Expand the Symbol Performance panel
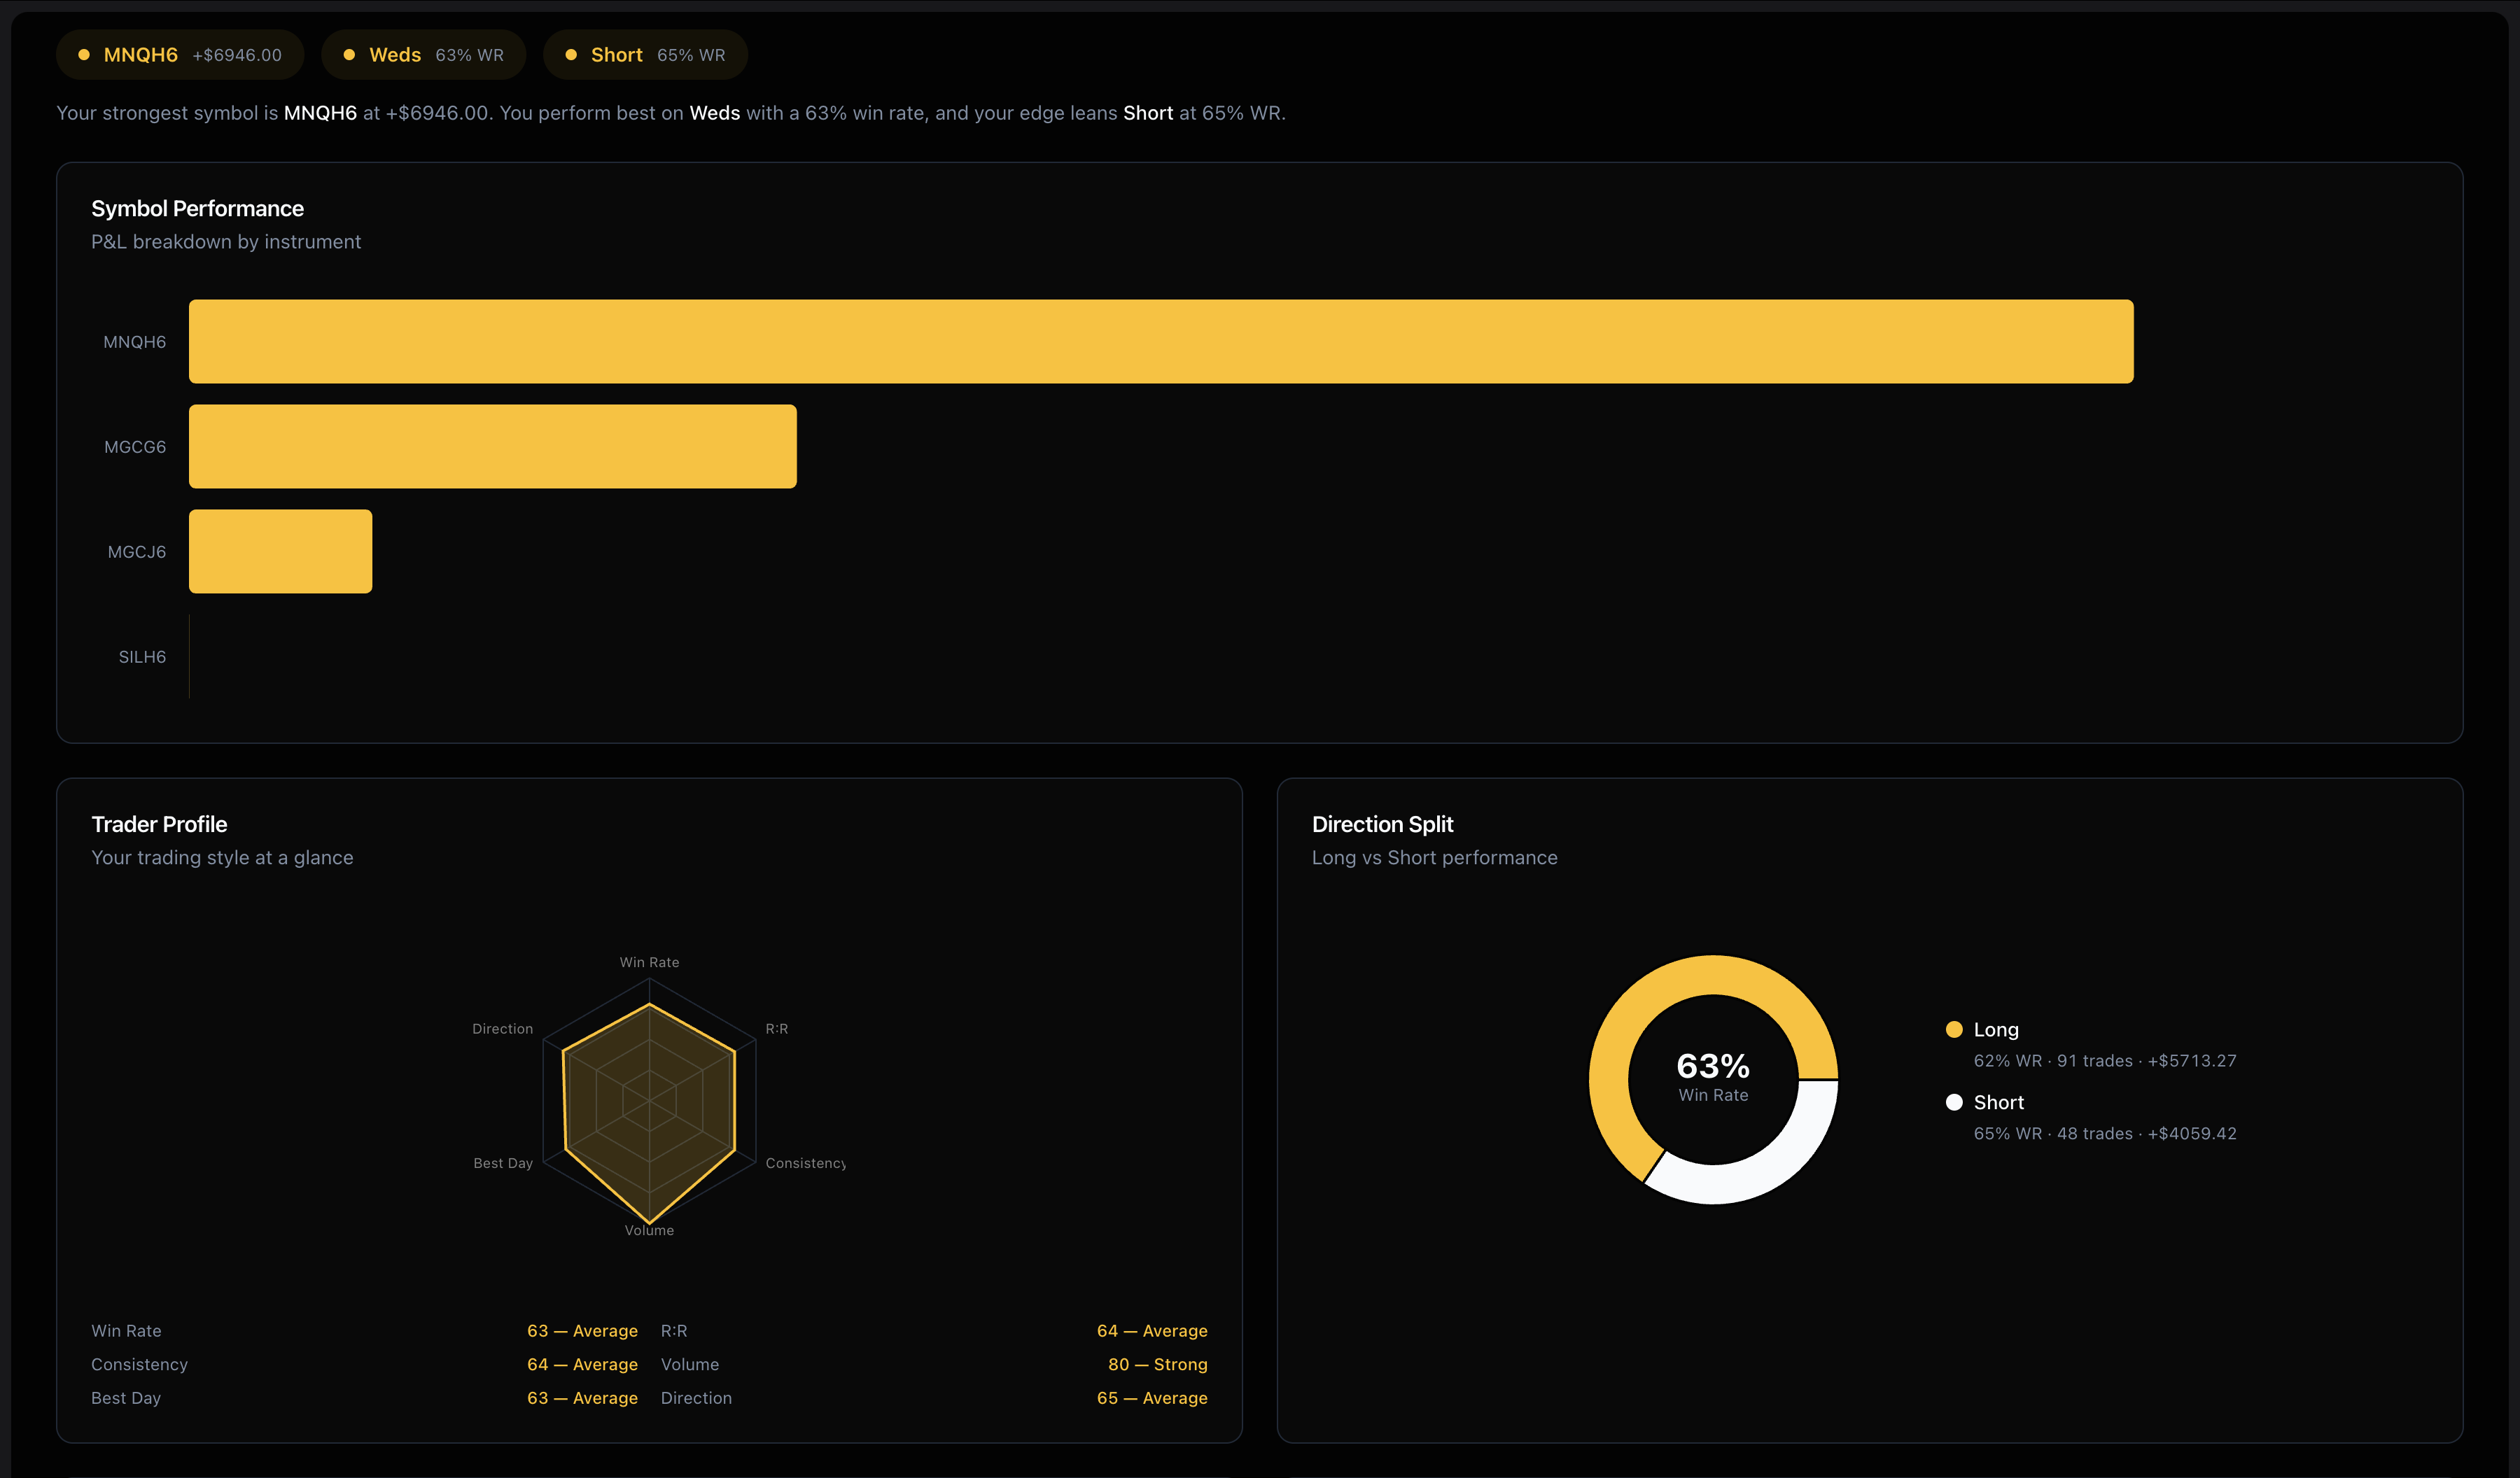This screenshot has height=1478, width=2520. coord(198,208)
